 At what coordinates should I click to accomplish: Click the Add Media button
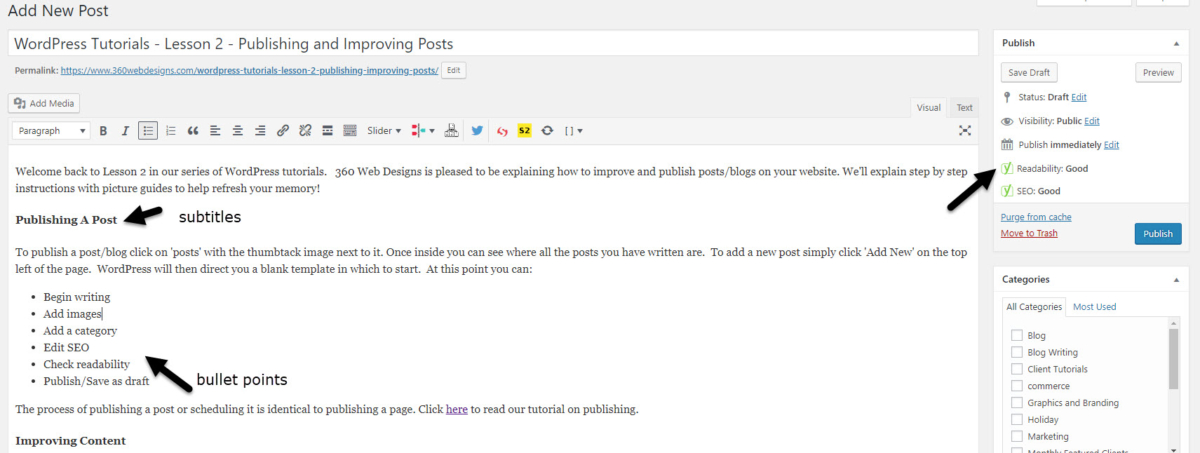(44, 103)
